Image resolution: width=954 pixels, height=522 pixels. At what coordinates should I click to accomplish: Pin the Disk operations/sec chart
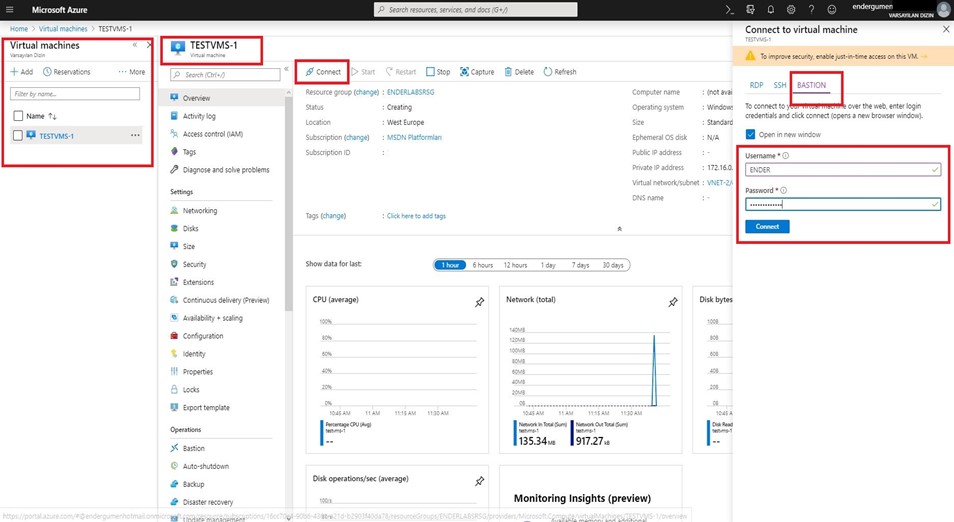point(479,481)
